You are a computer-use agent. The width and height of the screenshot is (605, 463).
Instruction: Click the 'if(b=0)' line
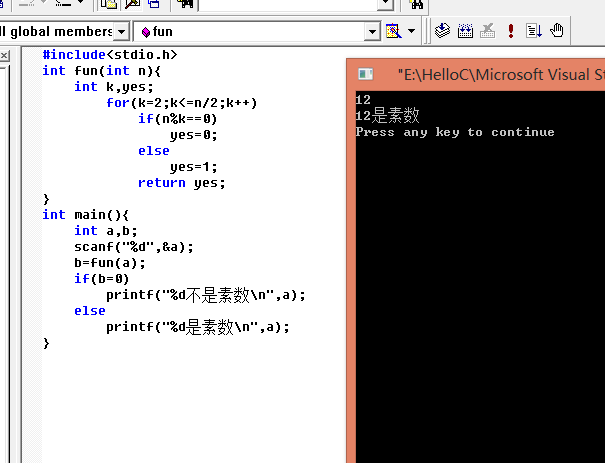(102, 279)
